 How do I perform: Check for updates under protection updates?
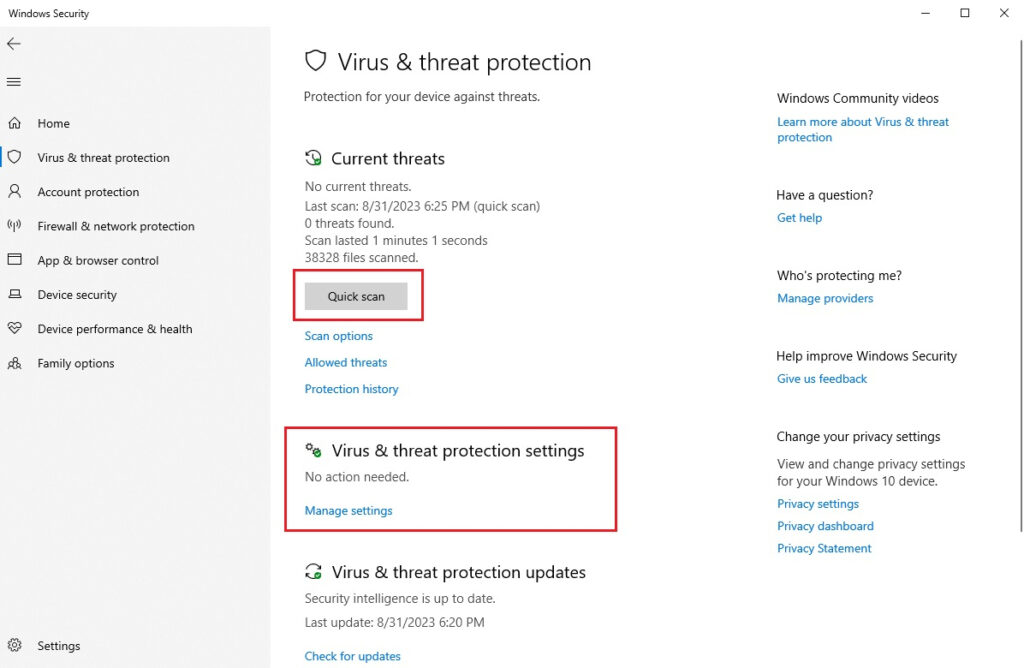pos(352,656)
